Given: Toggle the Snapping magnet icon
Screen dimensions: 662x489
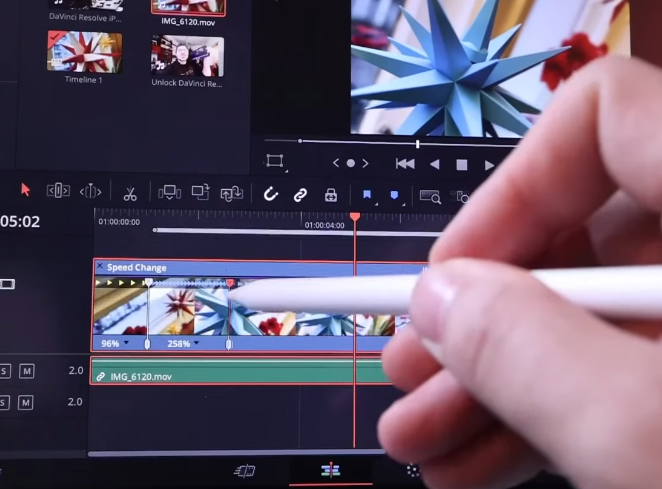Looking at the screenshot, I should click(x=271, y=194).
